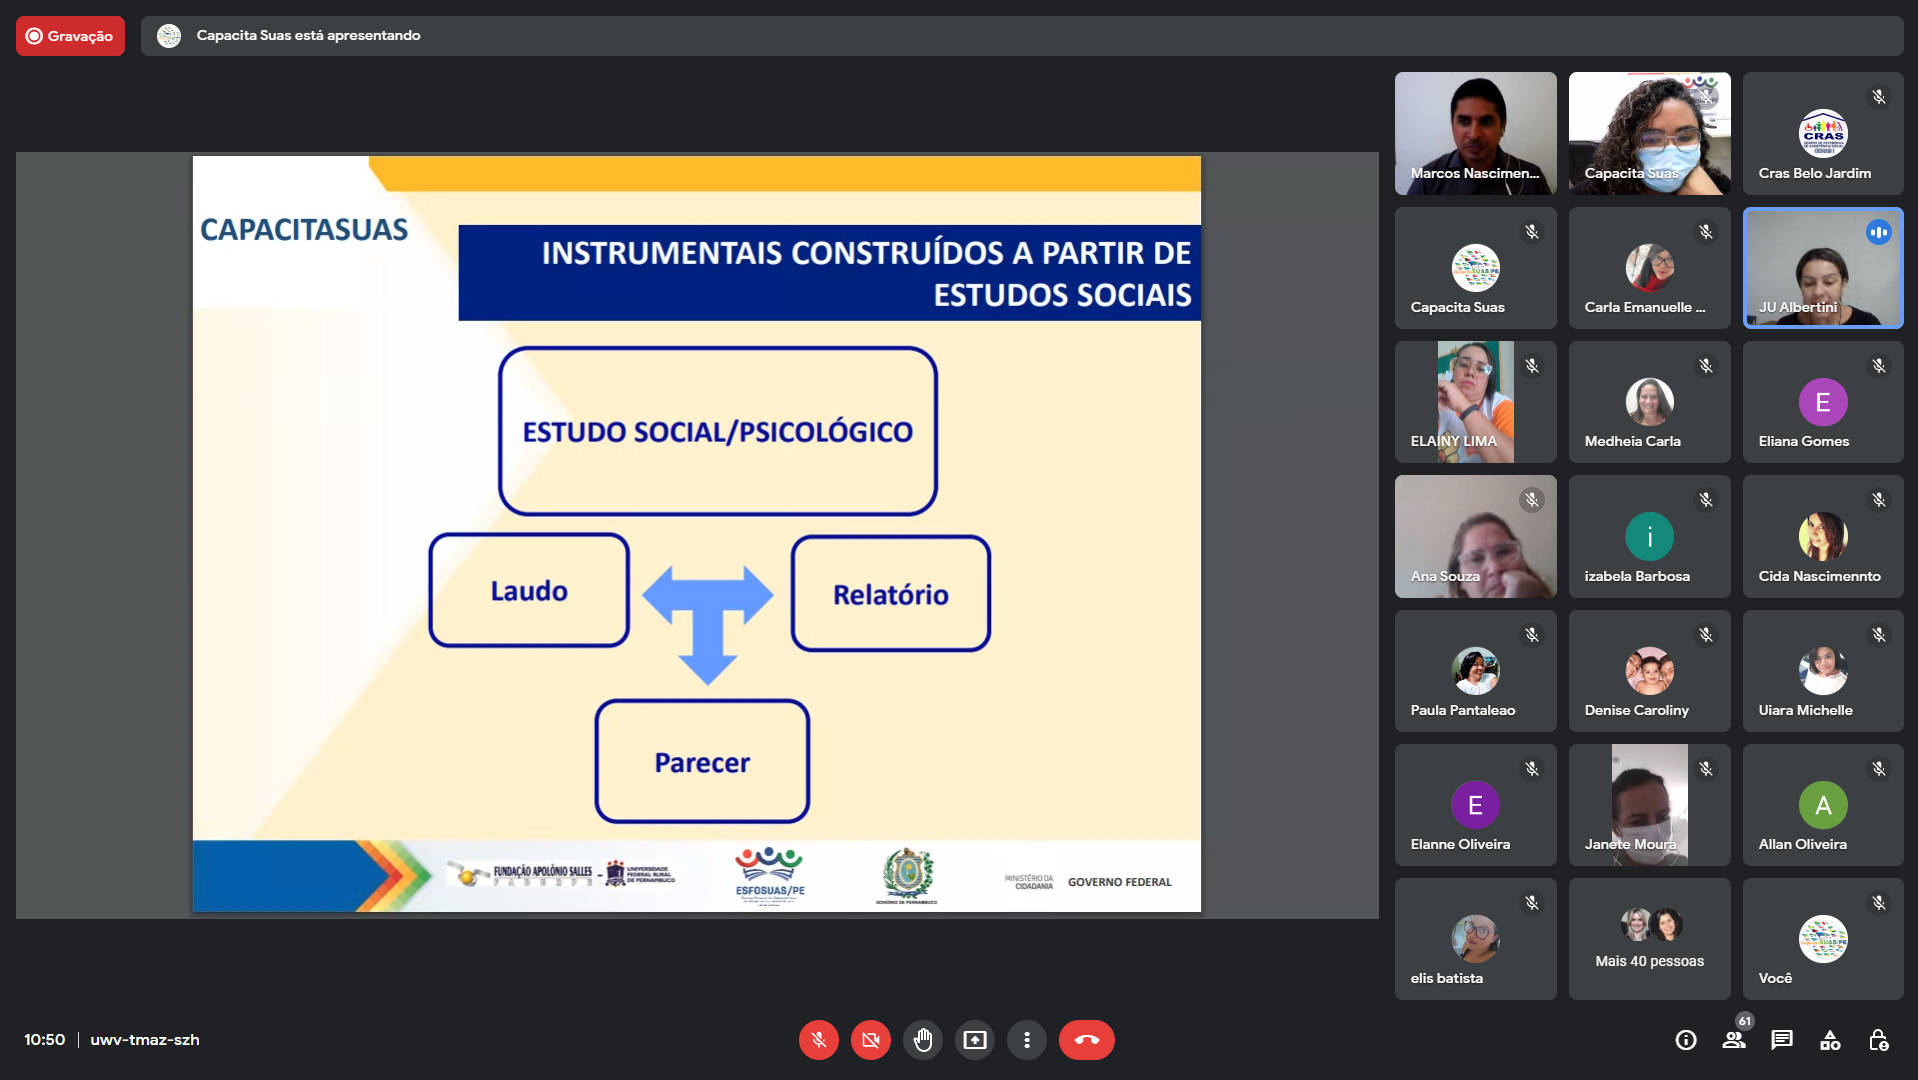Click the red Gravação recording indicator

(70, 36)
